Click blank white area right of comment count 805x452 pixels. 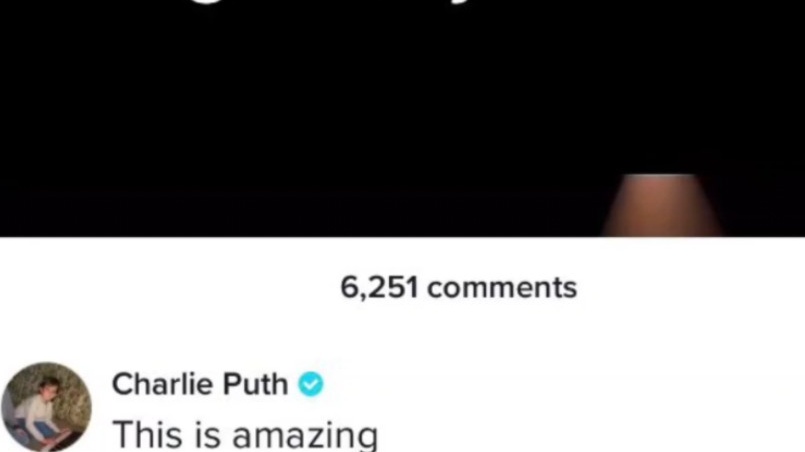click(x=691, y=287)
